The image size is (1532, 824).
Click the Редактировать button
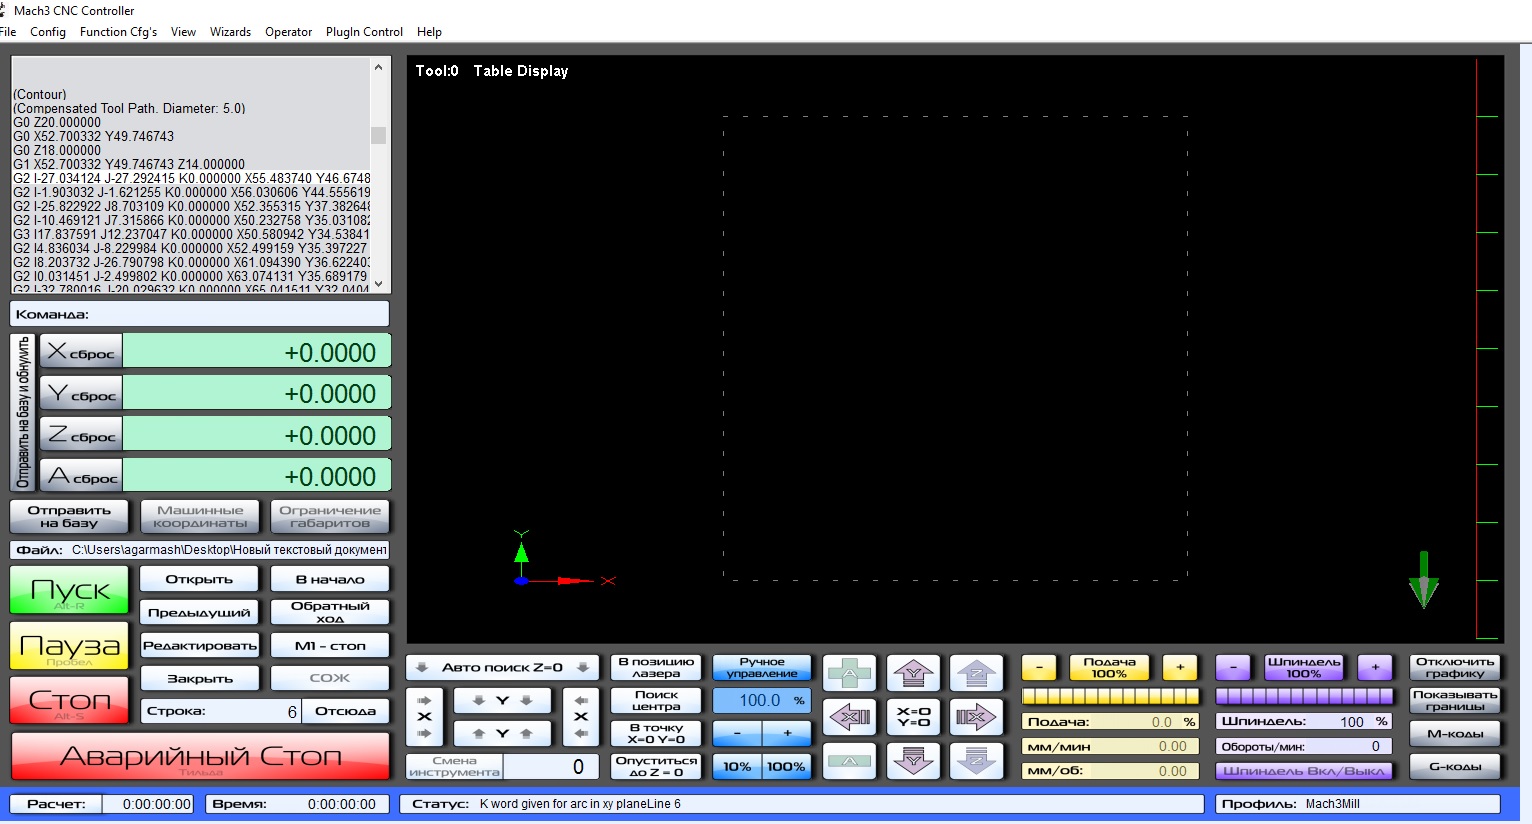[x=199, y=645]
